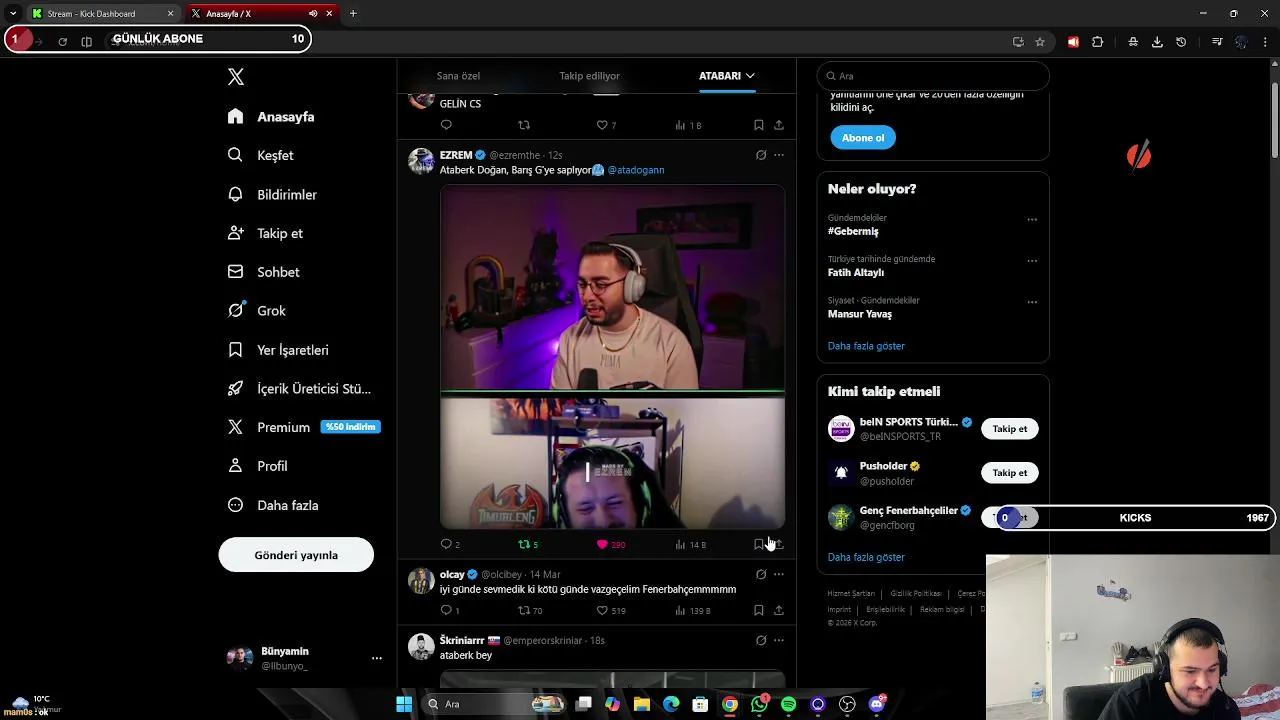Screen dimensions: 1280x720
Task: Open more options on Škriniarrr's tweet
Action: pyautogui.click(x=779, y=640)
